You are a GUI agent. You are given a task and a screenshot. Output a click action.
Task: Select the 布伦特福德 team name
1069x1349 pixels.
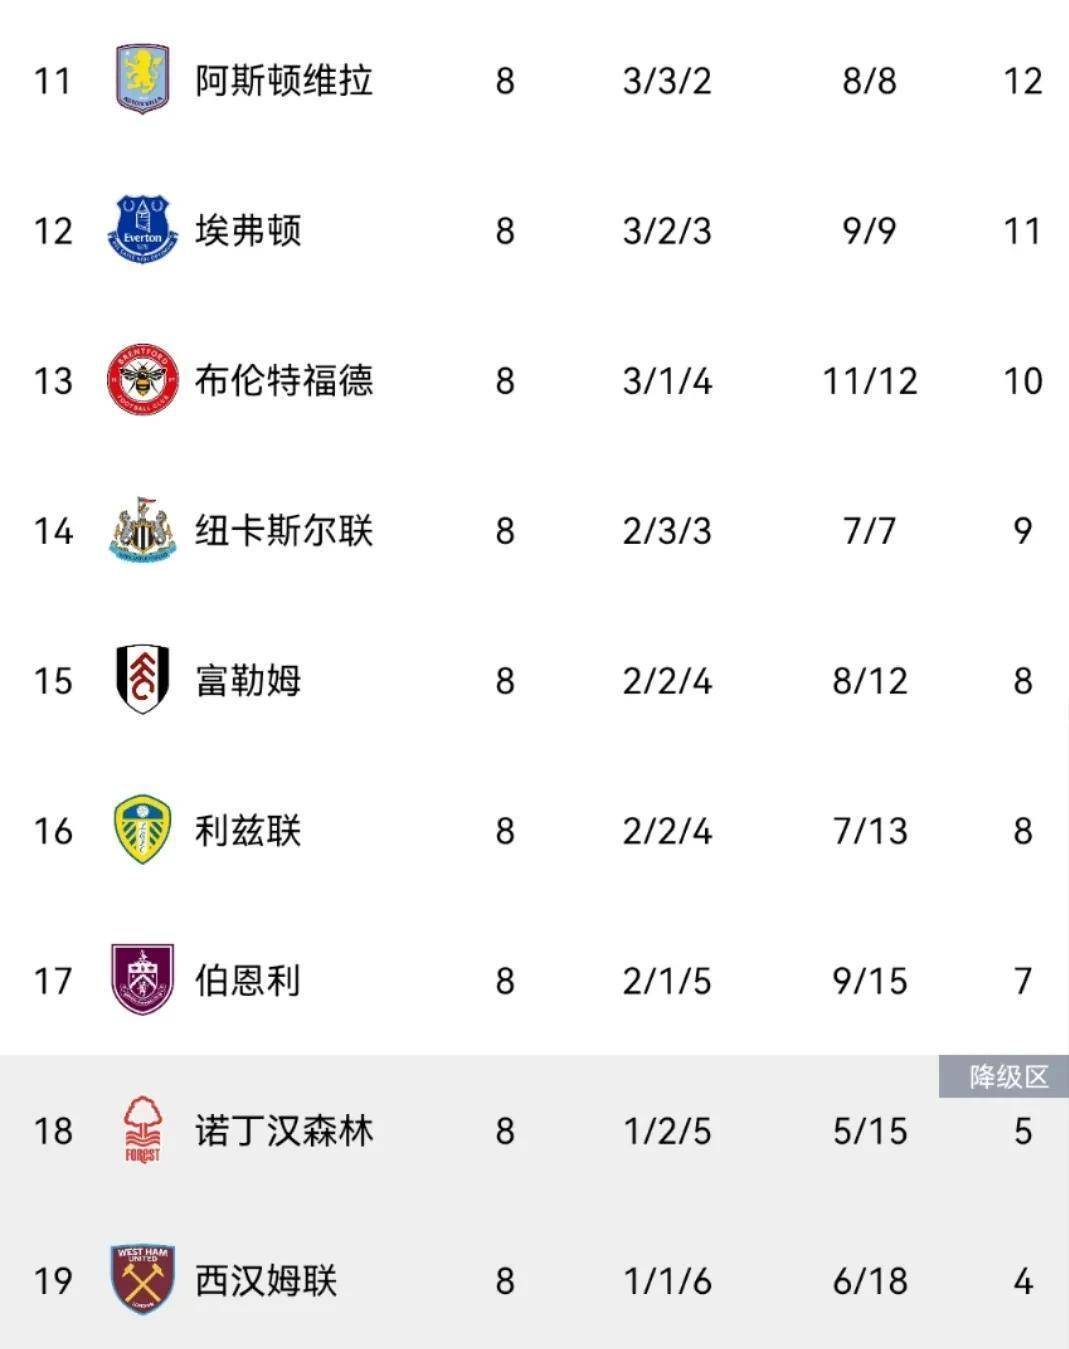tap(283, 380)
